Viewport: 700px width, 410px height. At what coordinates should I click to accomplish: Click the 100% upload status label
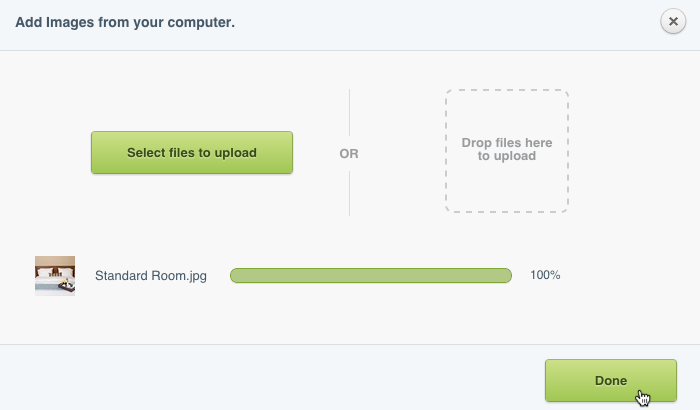tap(545, 275)
